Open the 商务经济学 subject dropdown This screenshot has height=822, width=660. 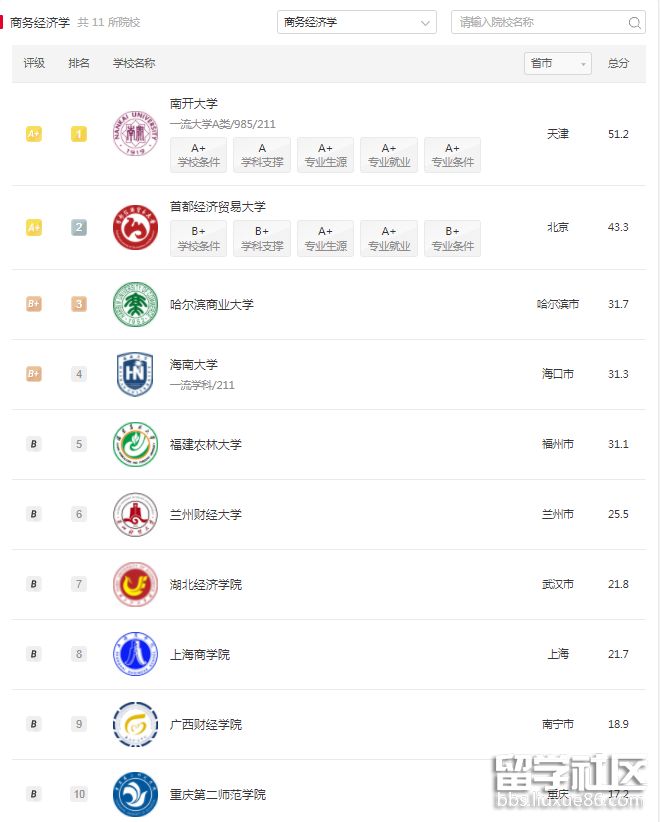356,21
